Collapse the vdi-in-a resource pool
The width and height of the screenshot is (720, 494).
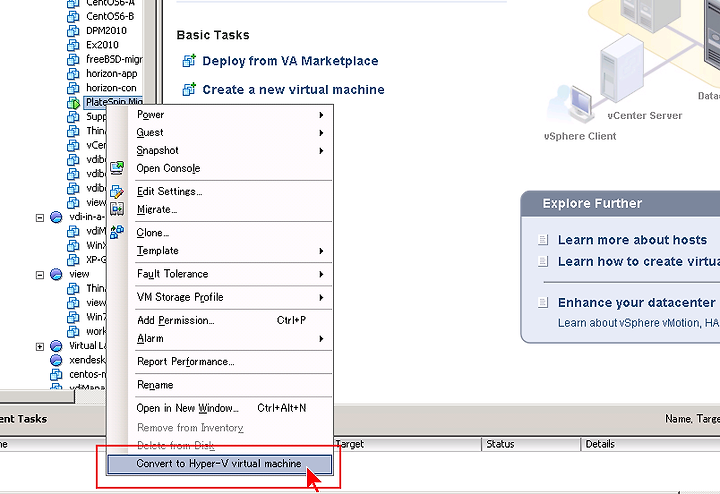pyautogui.click(x=40, y=218)
